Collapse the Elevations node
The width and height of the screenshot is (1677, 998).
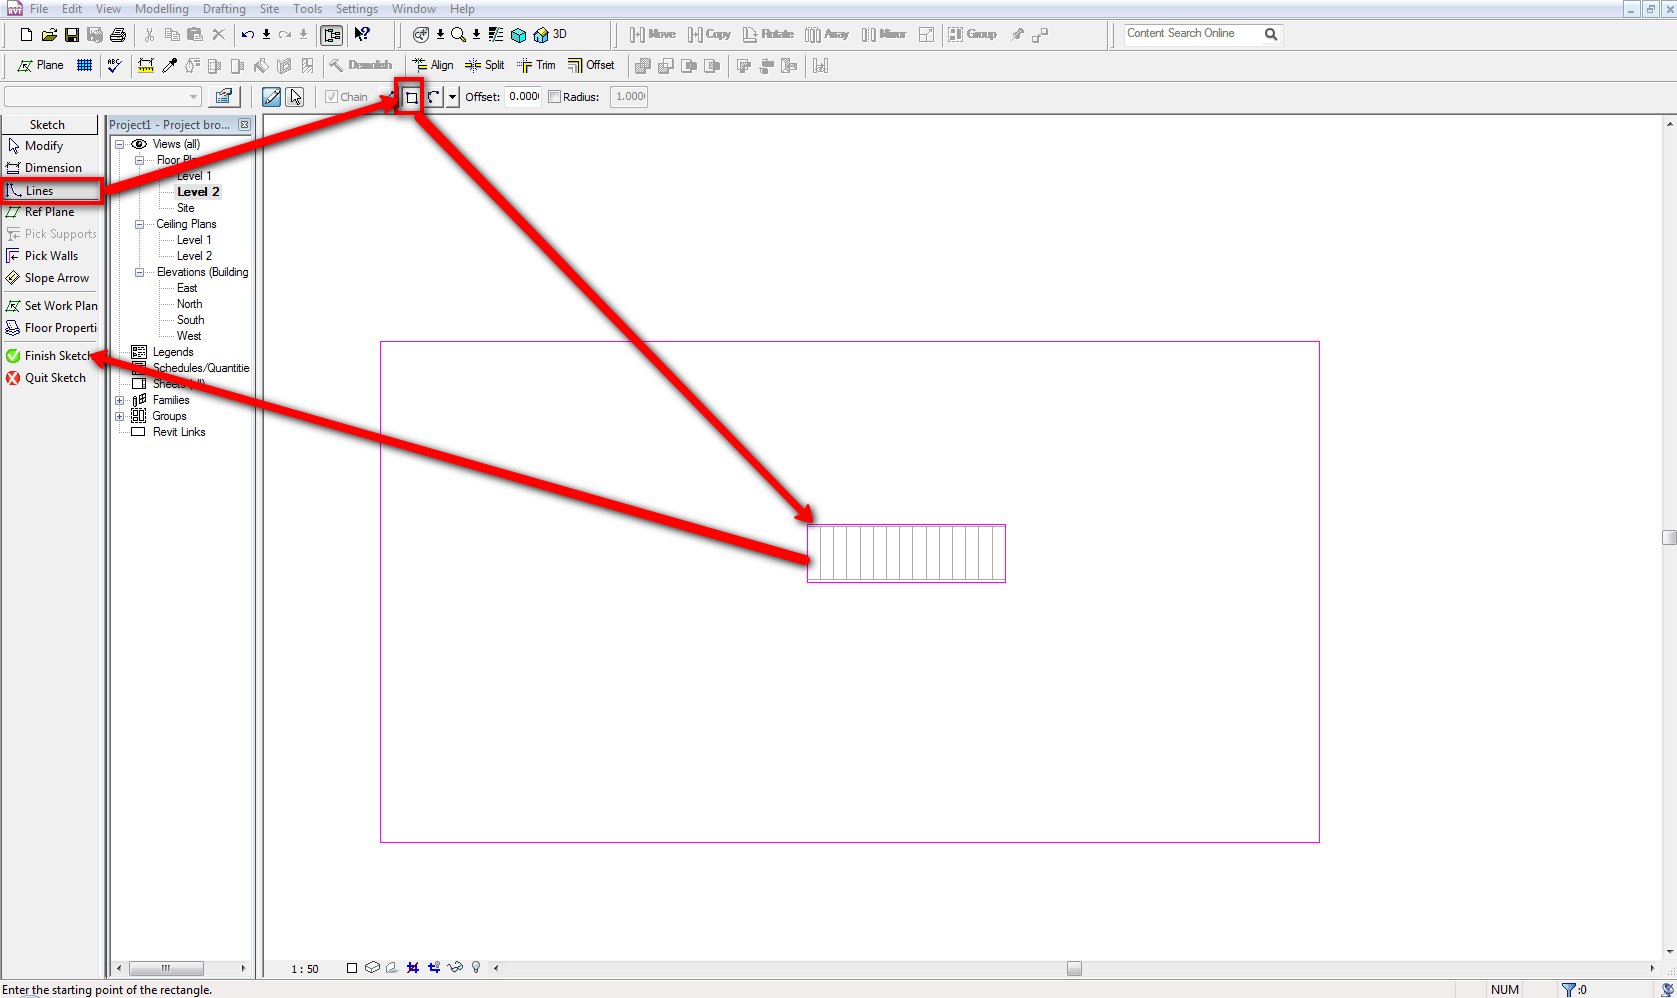pos(139,272)
